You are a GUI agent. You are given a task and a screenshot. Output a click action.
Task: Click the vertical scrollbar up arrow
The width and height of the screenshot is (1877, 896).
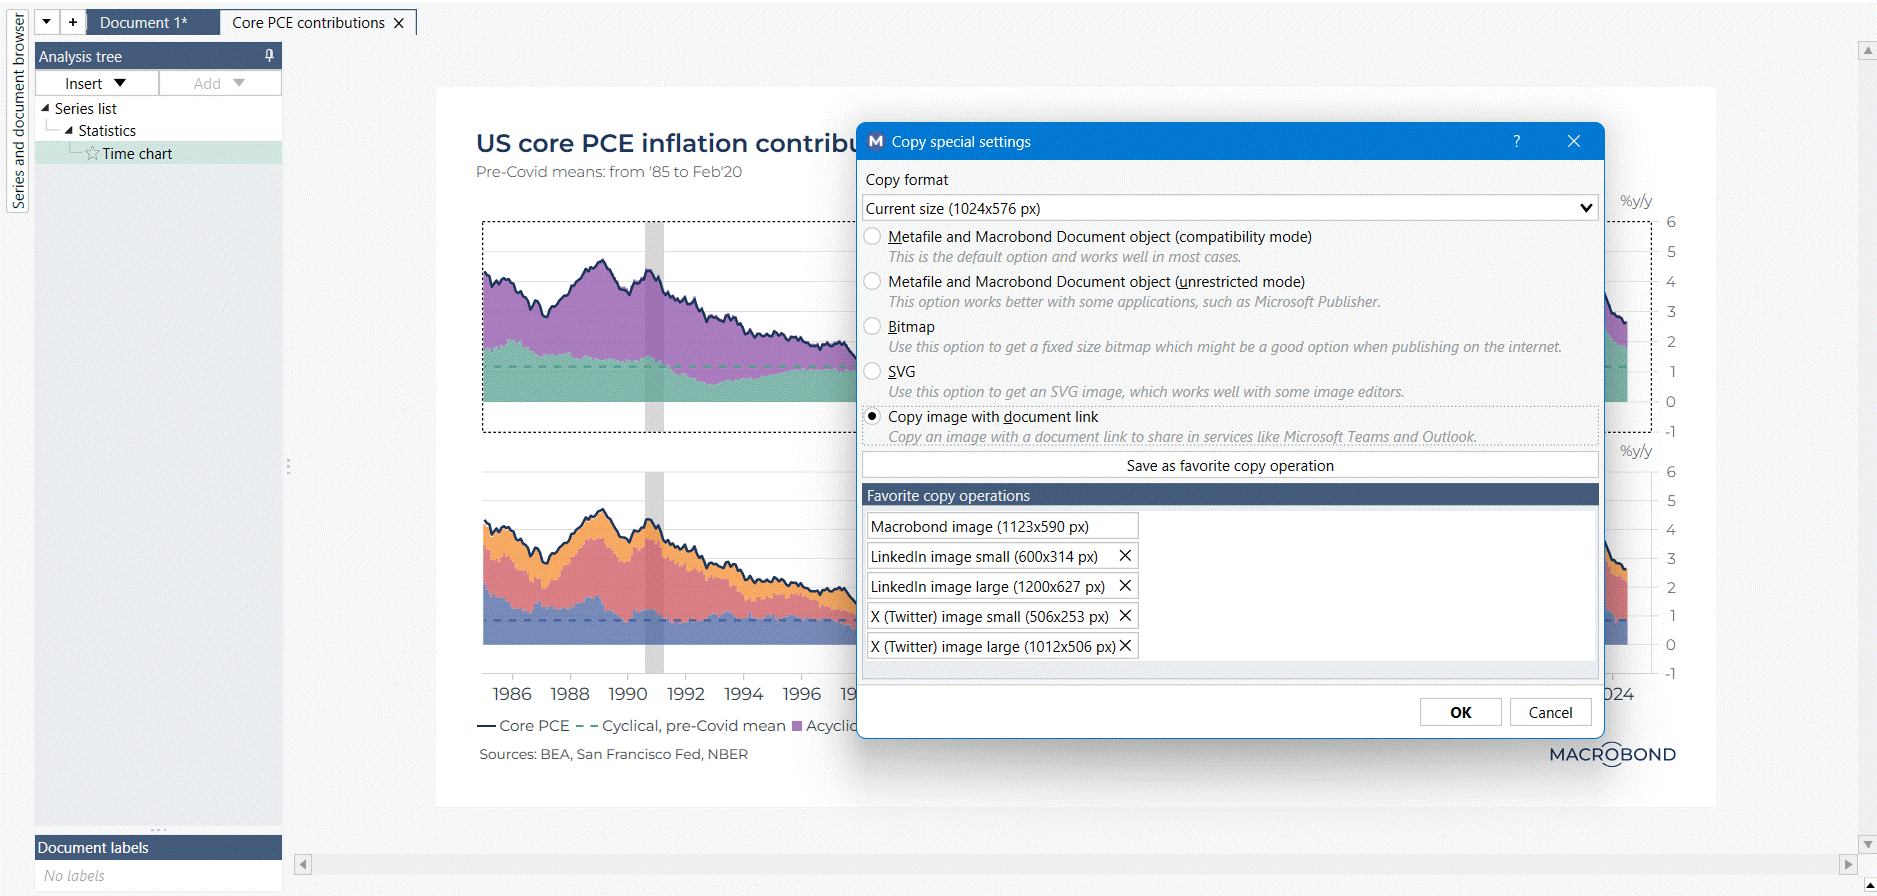click(x=1867, y=50)
